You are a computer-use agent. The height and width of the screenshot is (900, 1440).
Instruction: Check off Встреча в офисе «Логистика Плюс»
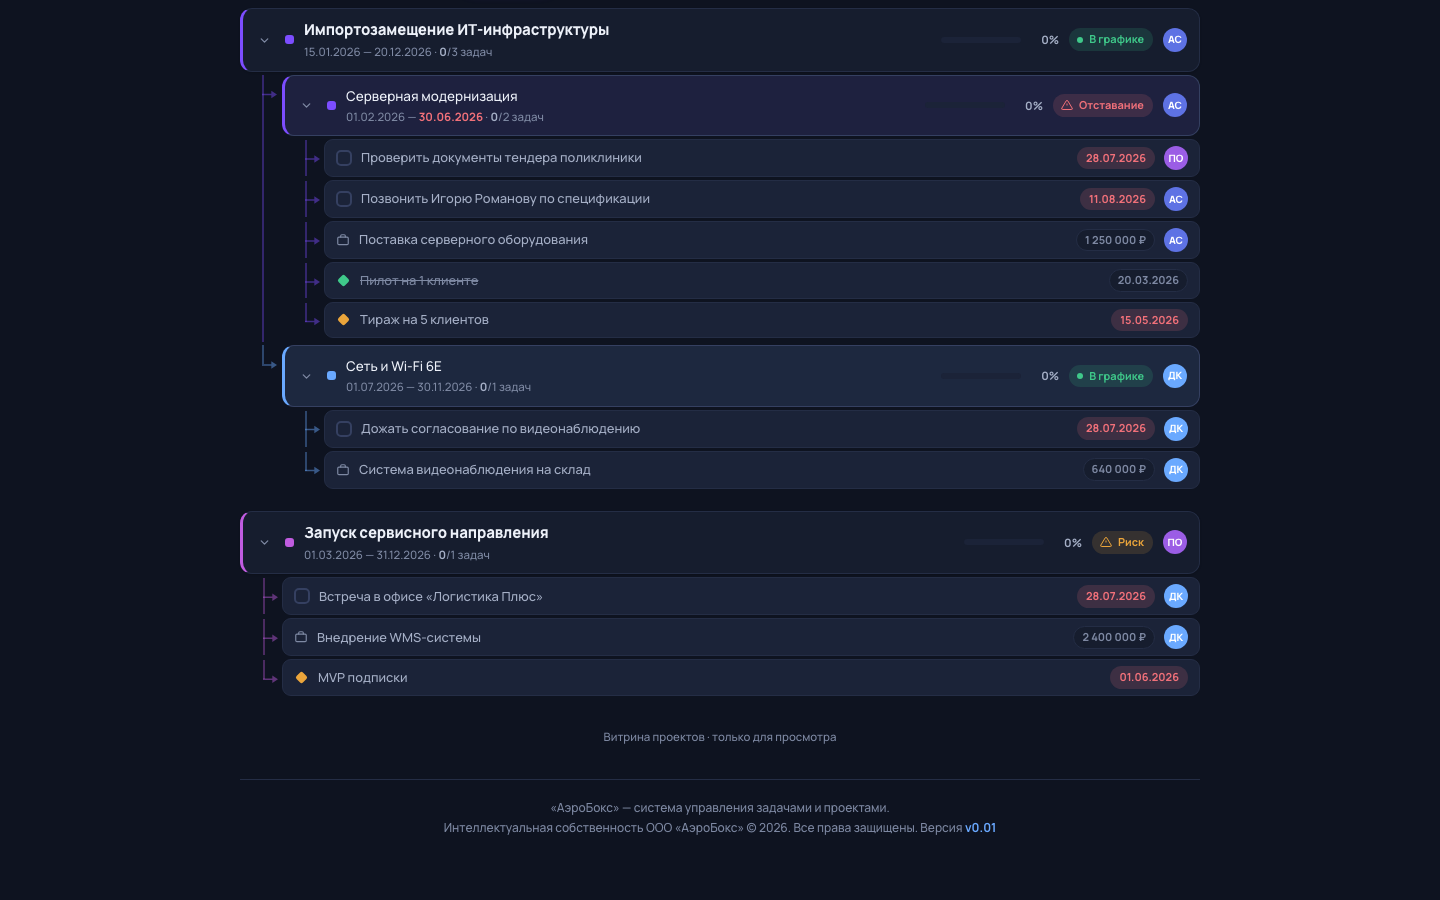(x=302, y=596)
